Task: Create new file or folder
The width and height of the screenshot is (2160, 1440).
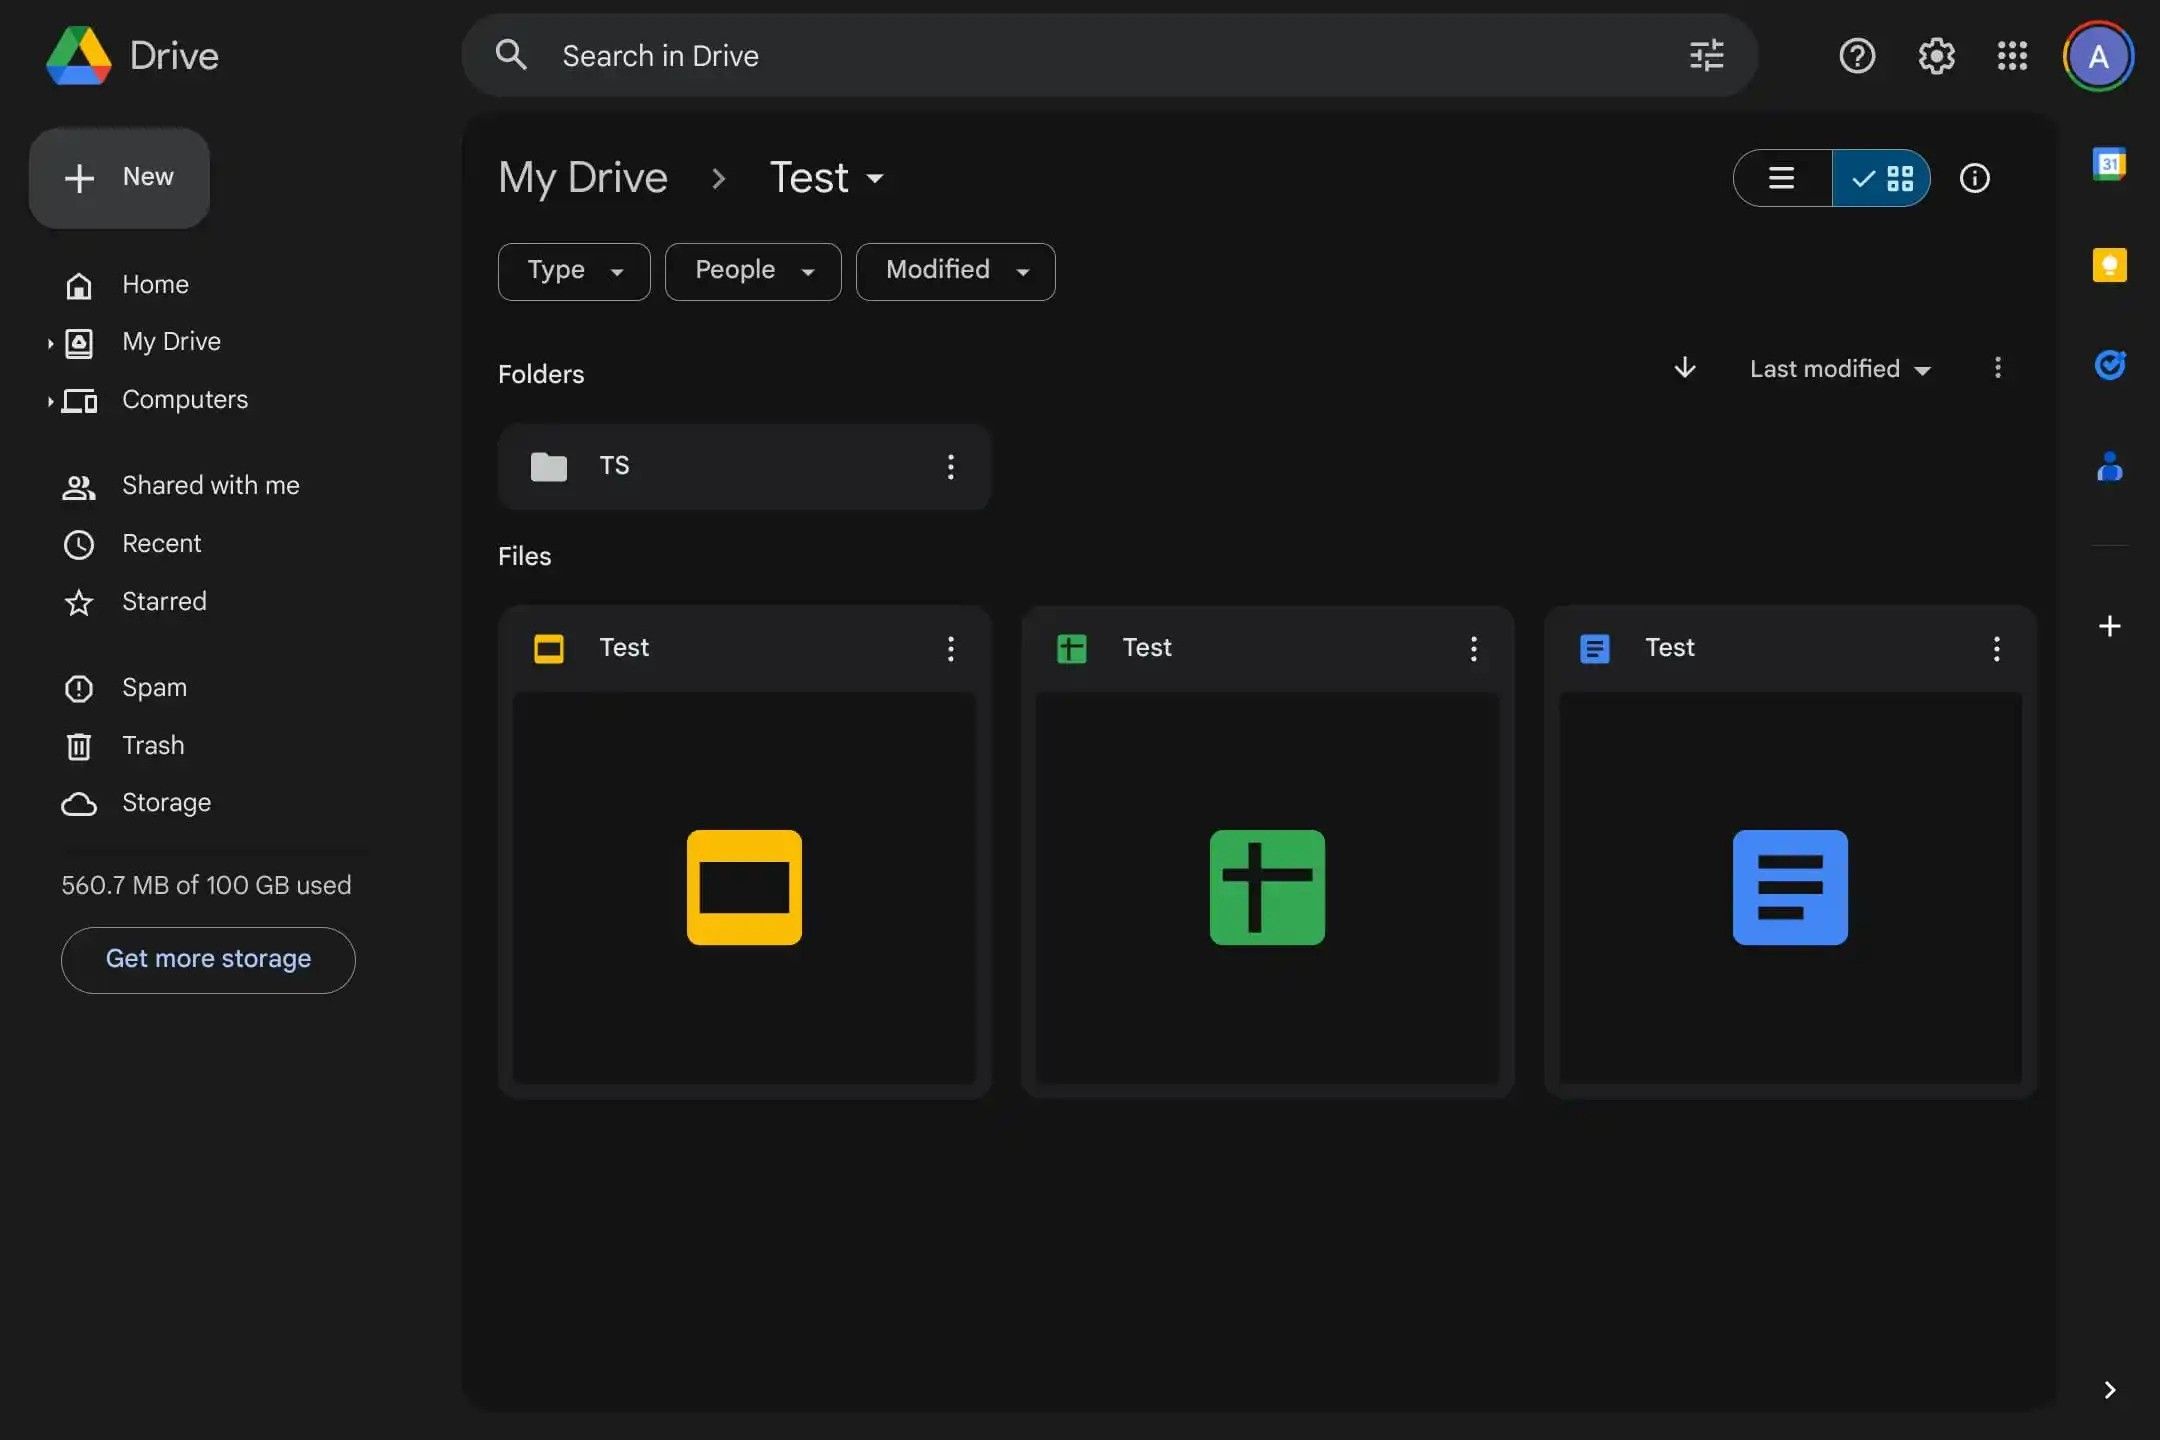Action: [x=119, y=177]
